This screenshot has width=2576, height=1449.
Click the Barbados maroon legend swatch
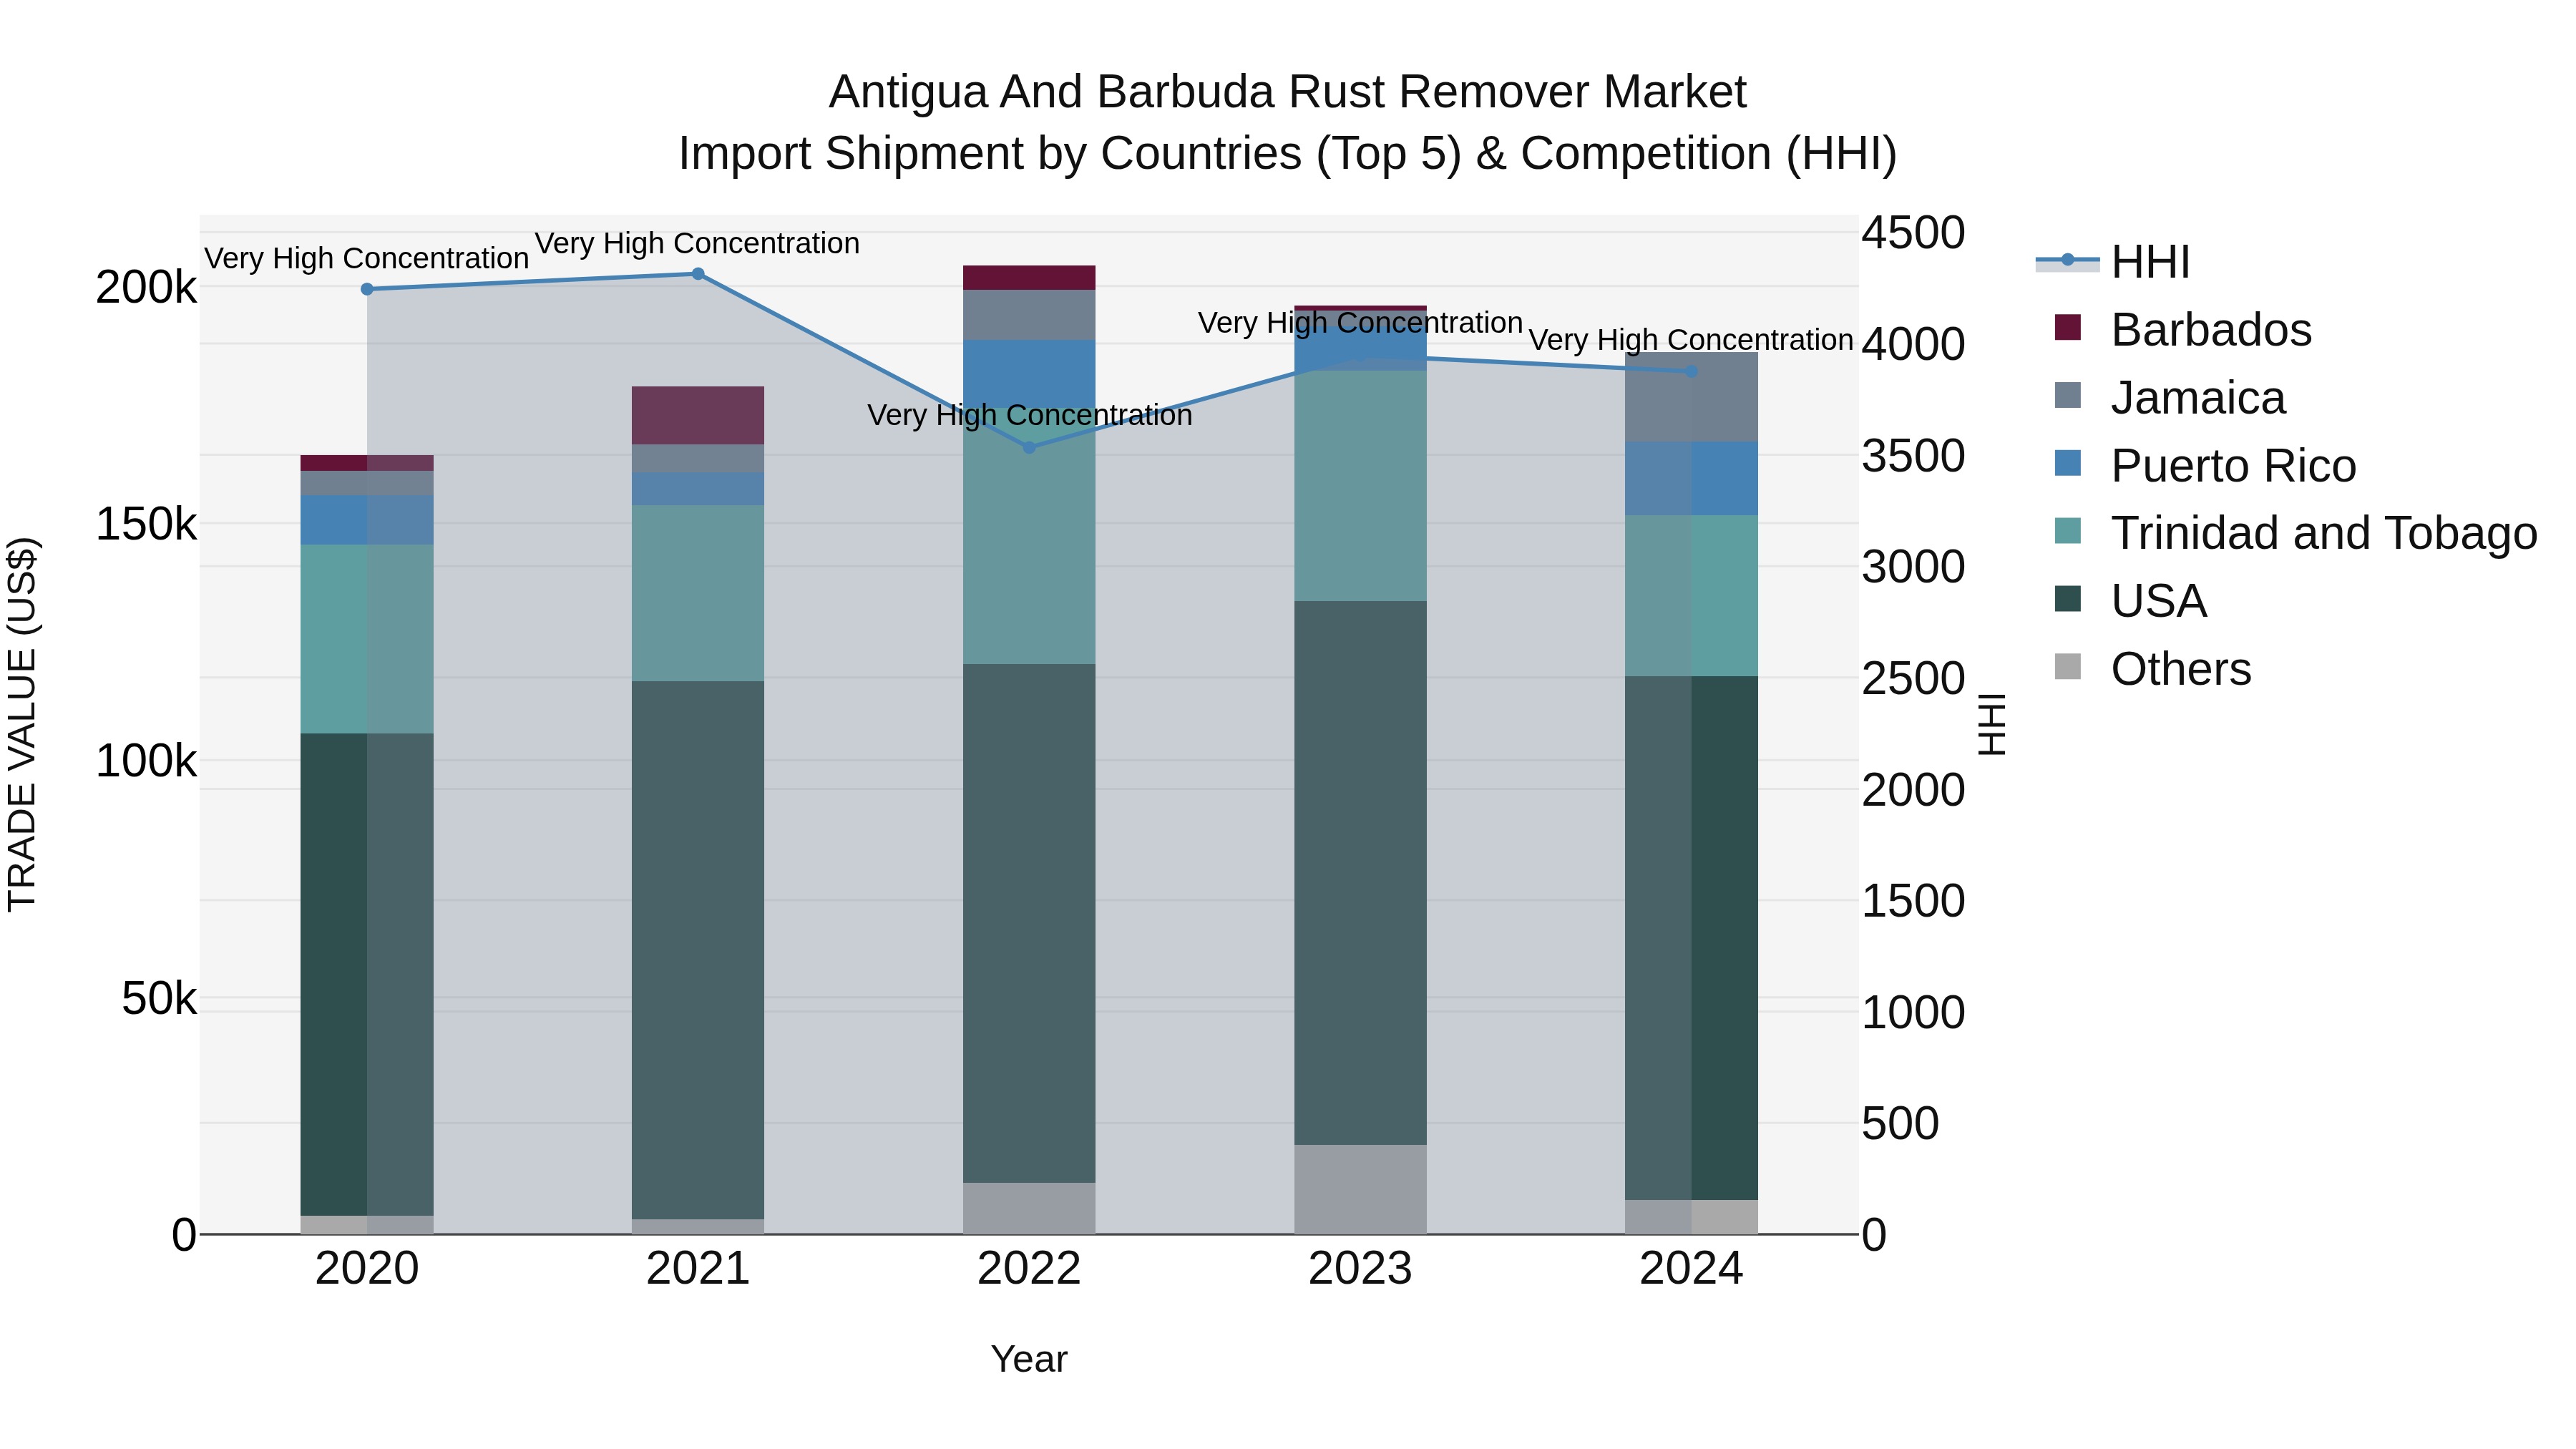point(2067,328)
